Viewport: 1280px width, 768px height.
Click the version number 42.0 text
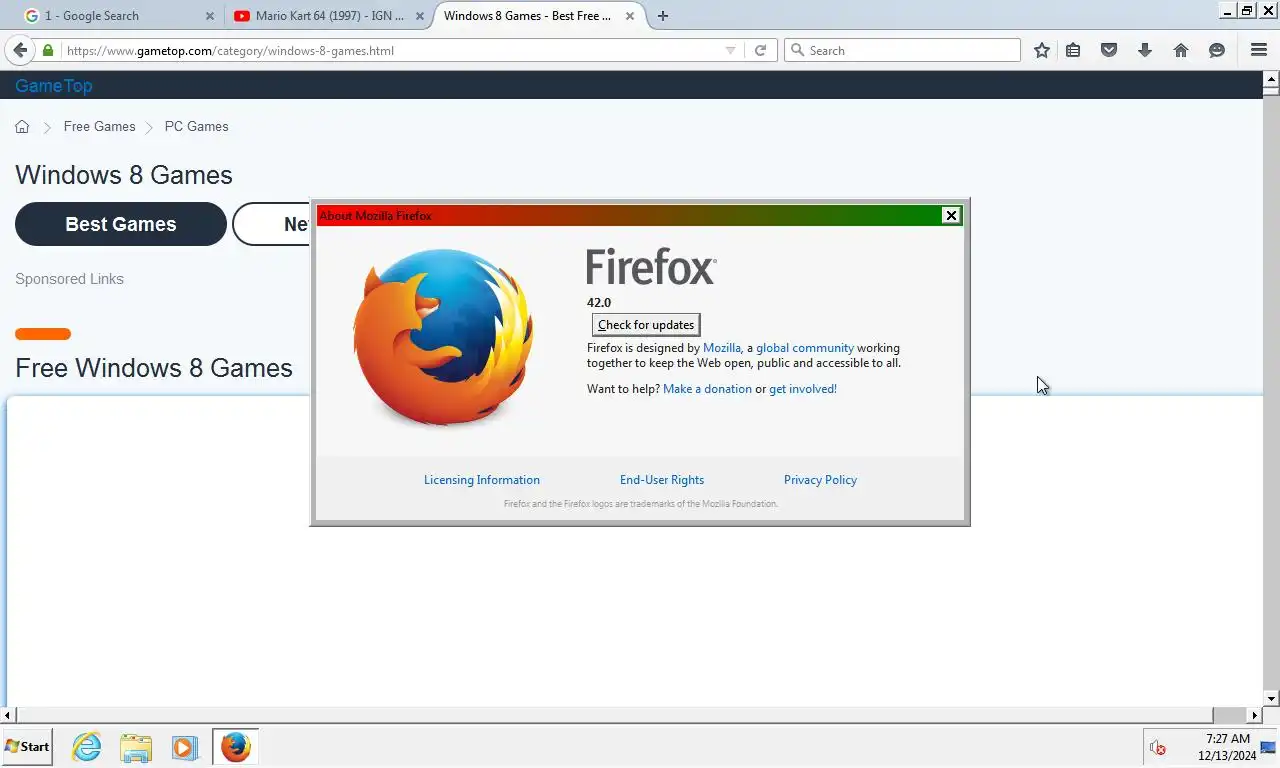click(x=599, y=303)
